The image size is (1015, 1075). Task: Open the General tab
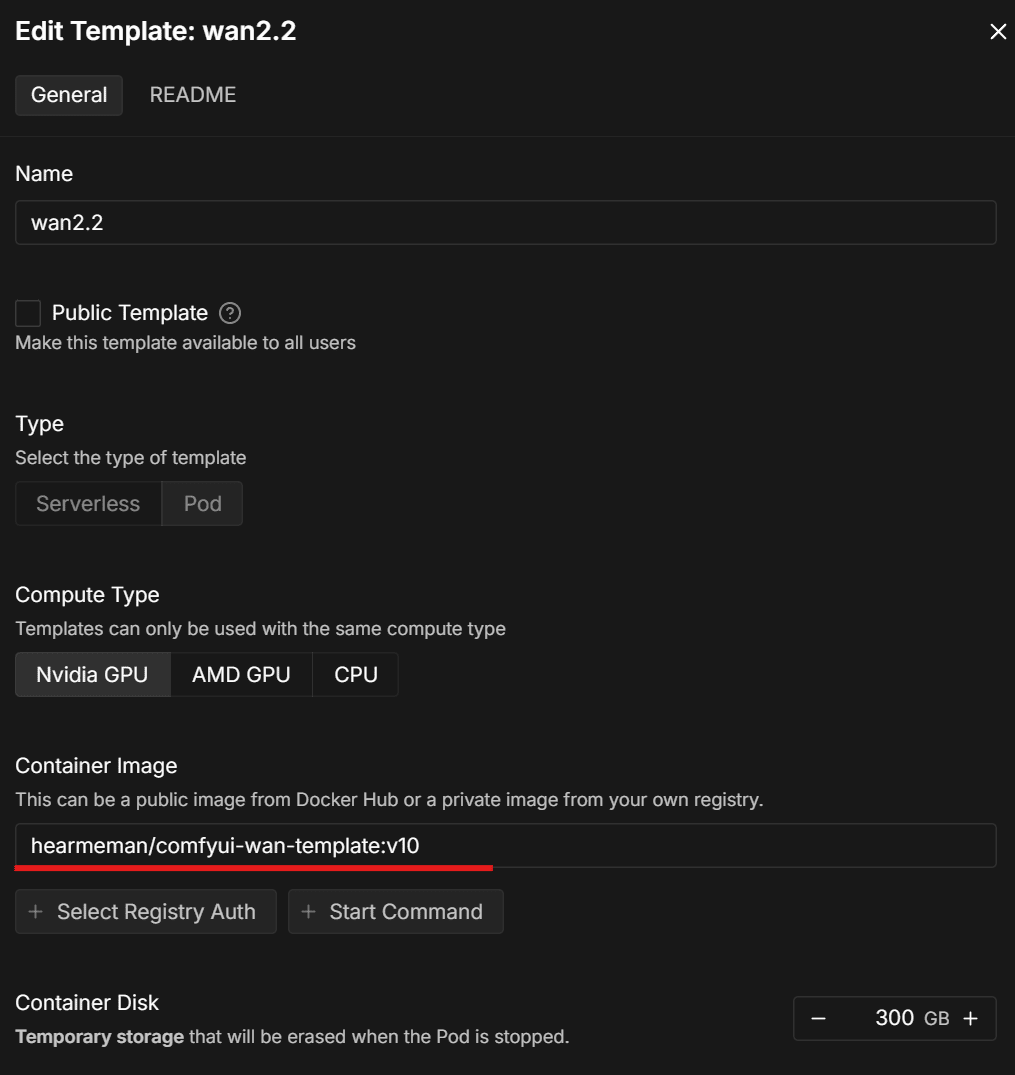[69, 95]
